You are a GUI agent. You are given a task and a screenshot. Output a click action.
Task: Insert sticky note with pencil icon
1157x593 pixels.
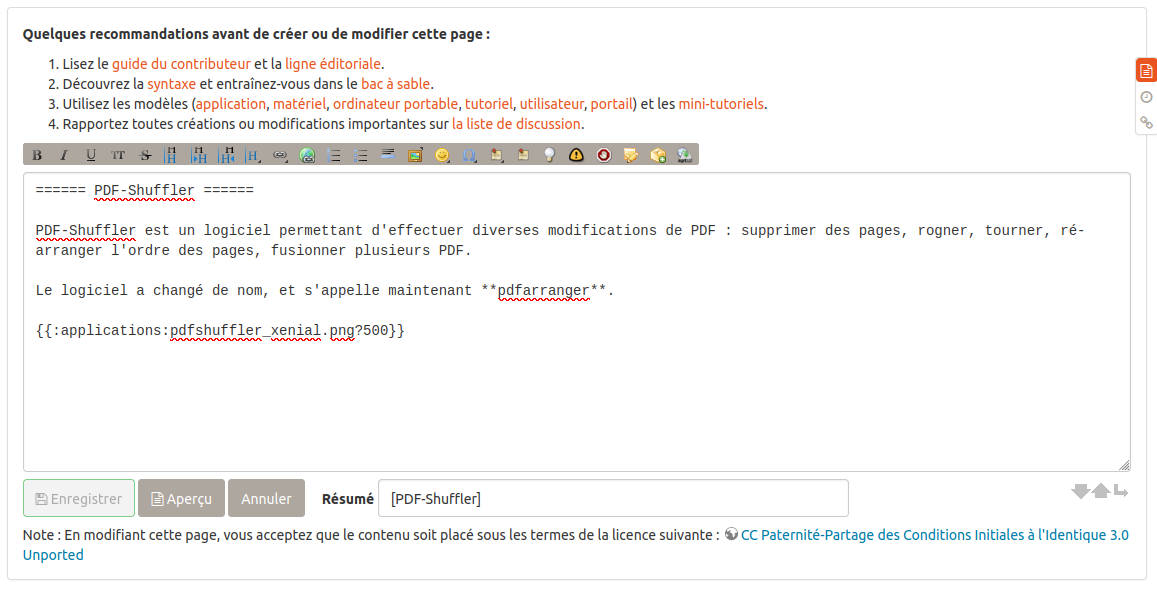(631, 155)
